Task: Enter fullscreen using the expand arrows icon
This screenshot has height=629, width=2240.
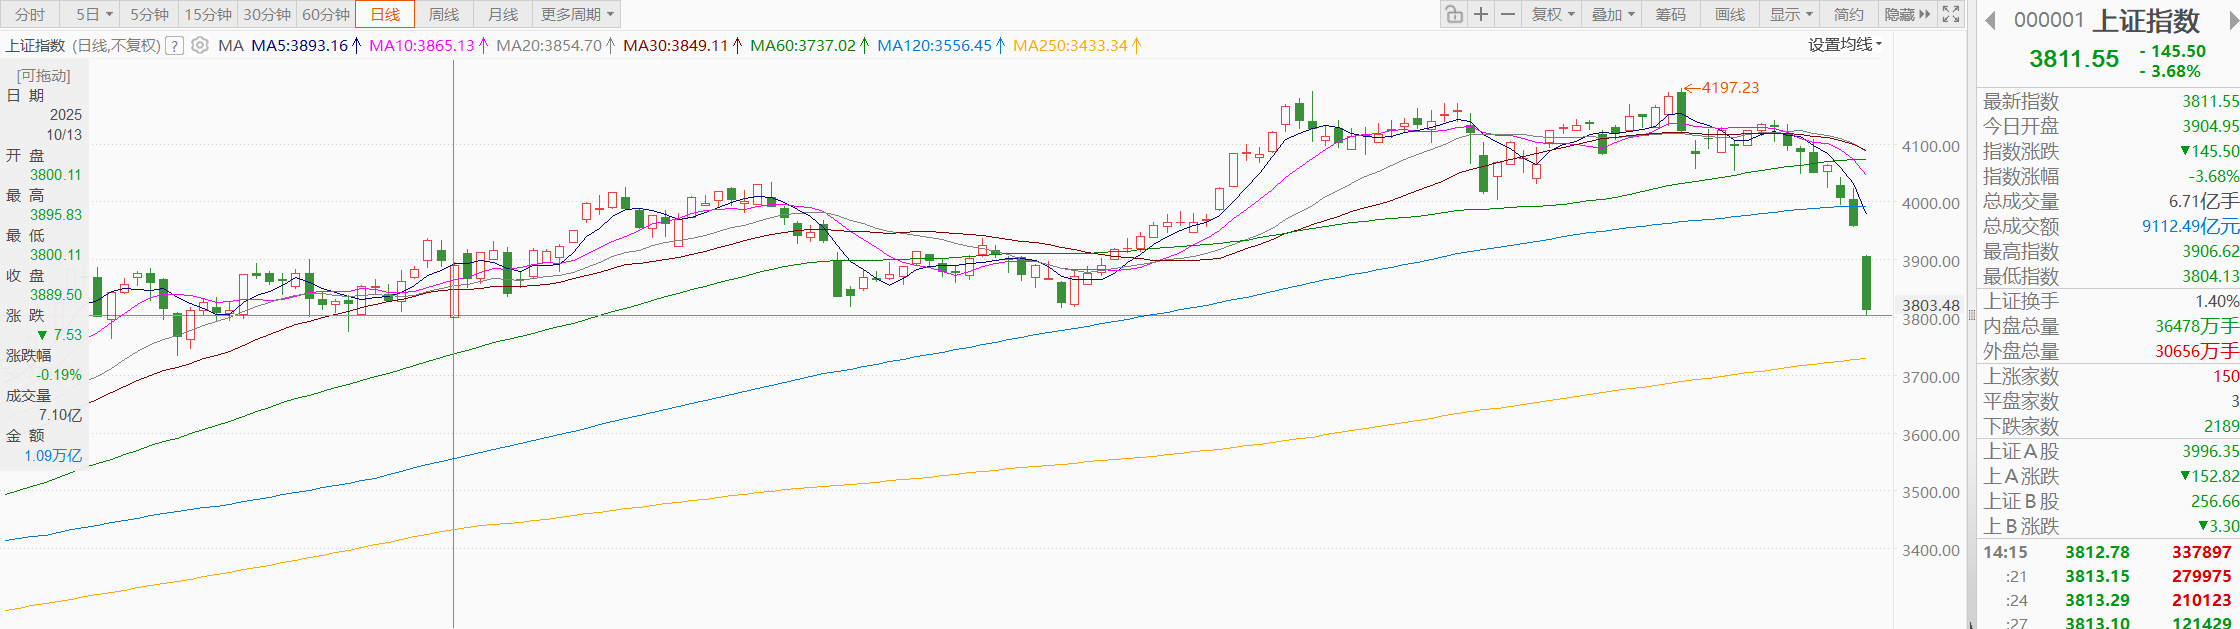Action: tap(1951, 14)
